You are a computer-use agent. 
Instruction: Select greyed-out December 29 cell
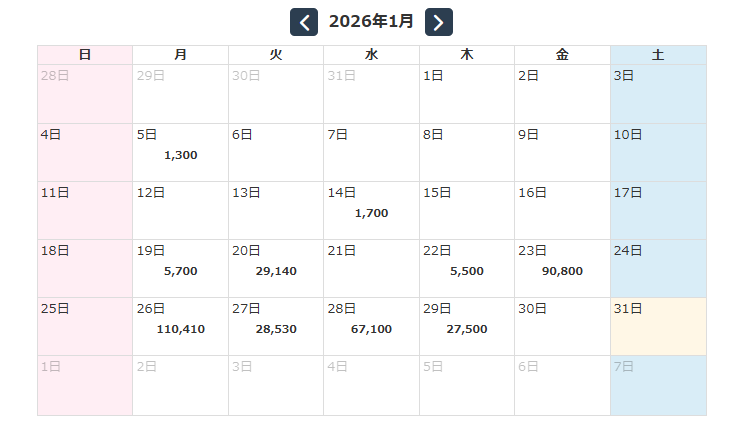[180, 94]
